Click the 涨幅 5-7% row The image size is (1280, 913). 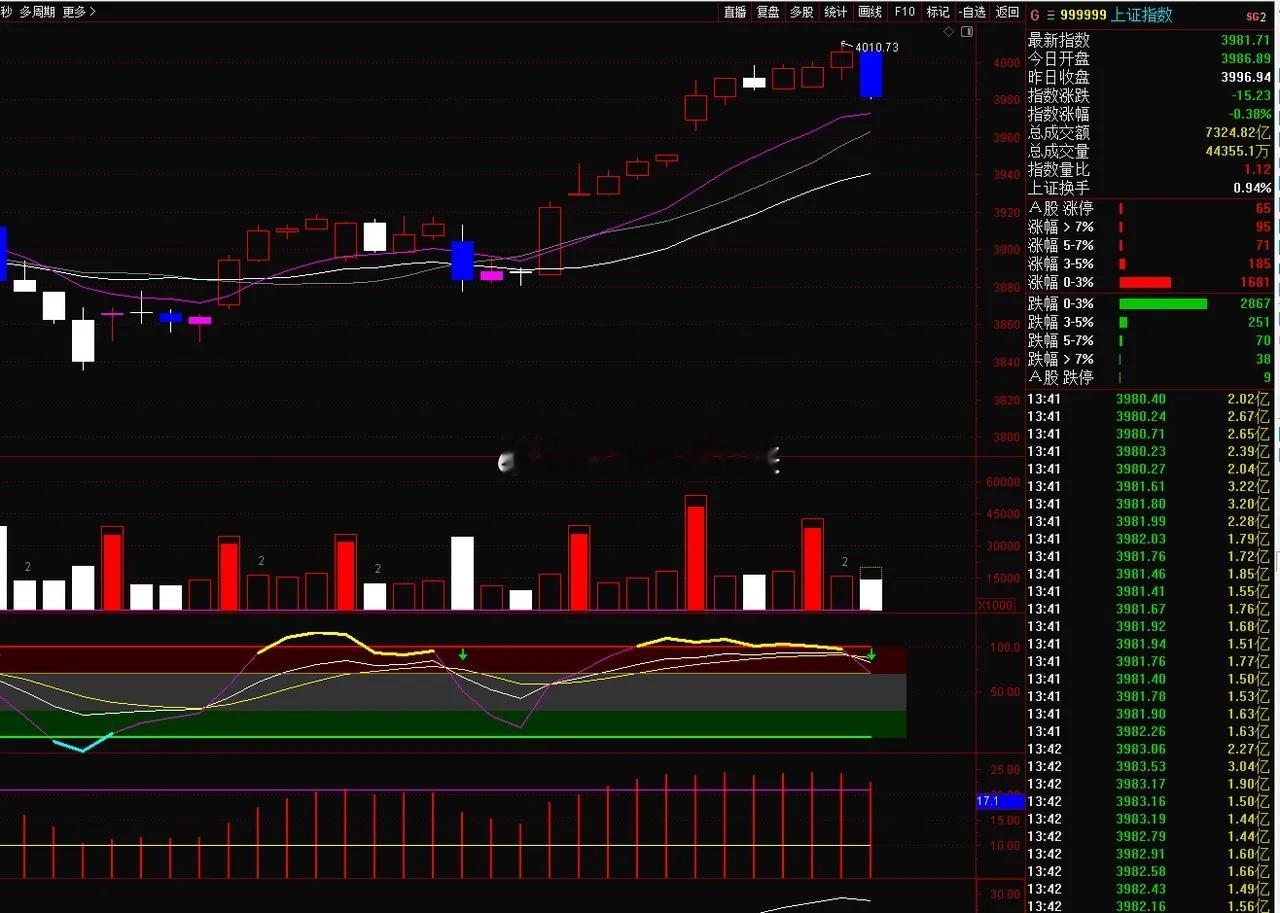coord(1151,245)
